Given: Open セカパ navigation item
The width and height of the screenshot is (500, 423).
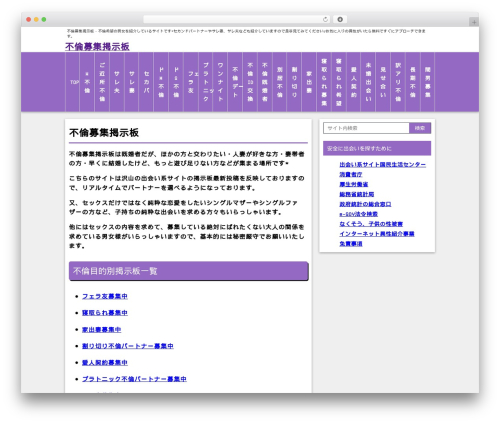Looking at the screenshot, I should click(x=146, y=82).
